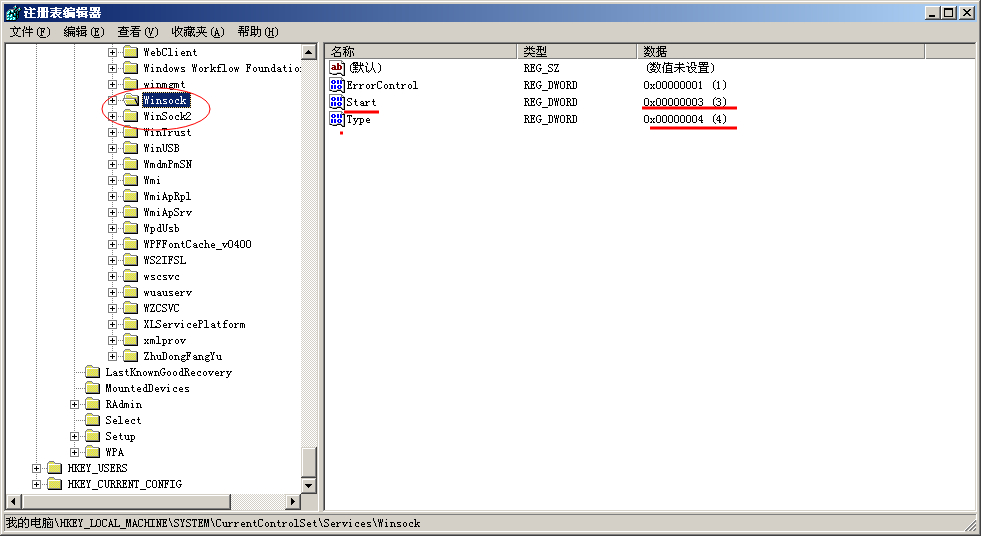Click the tree scroll right arrow

pyautogui.click(x=293, y=501)
